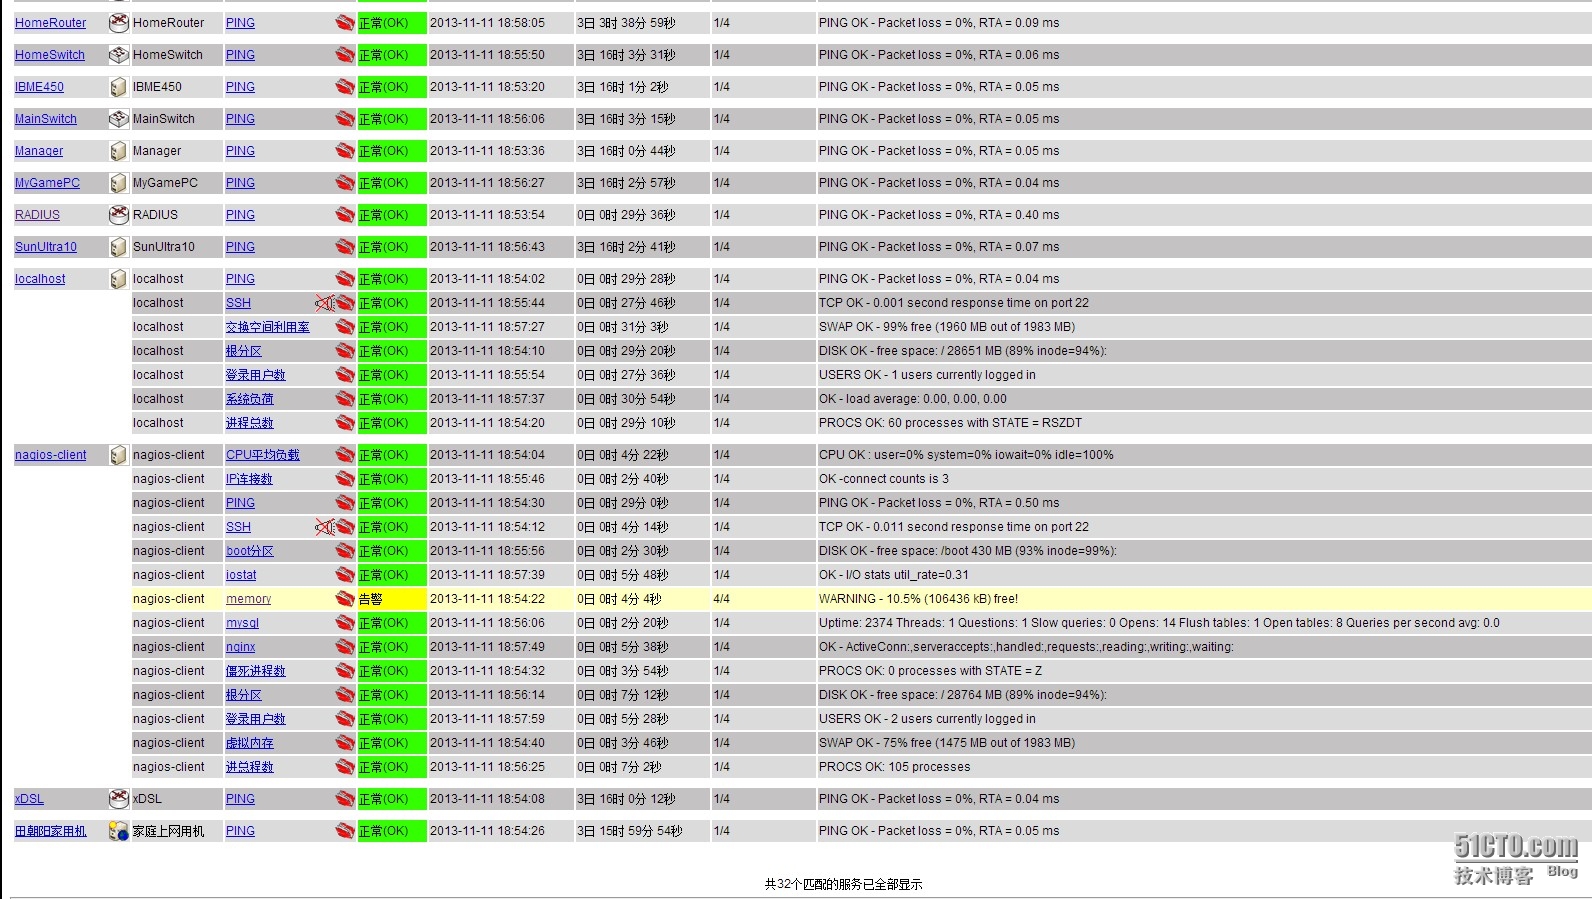This screenshot has height=899, width=1592.
Task: Click the server icon next to IBME450
Action: pos(118,86)
